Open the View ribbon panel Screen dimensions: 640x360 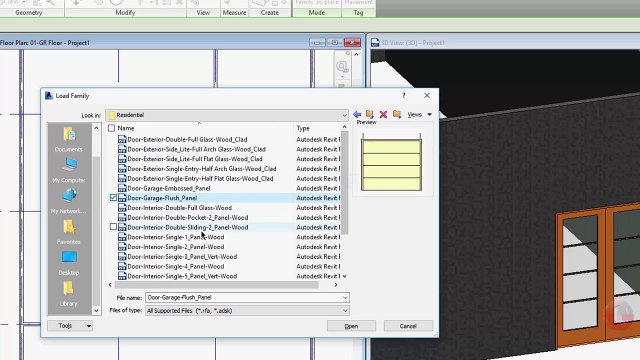[x=203, y=13]
